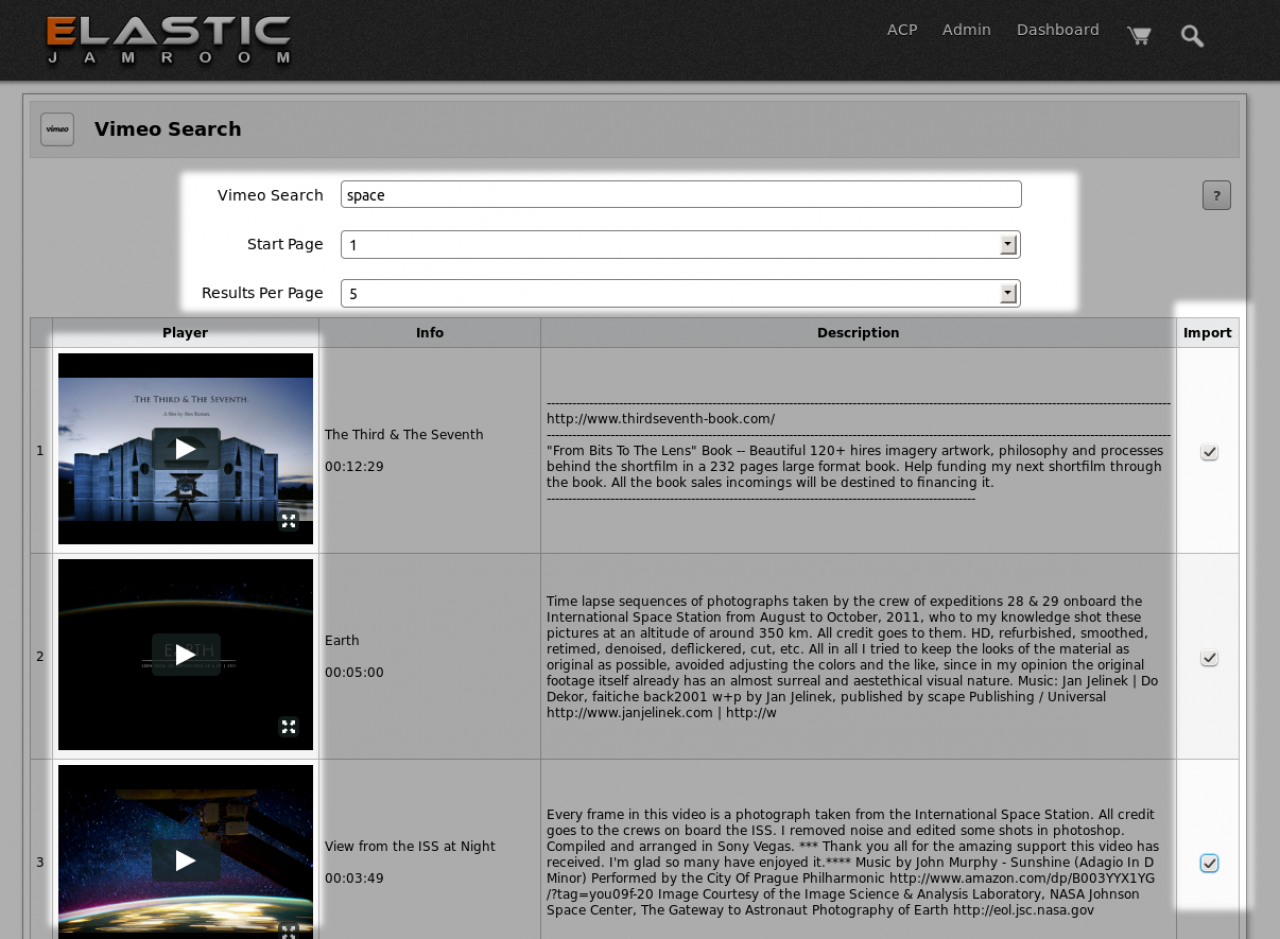Screen dimensions: 1280x939
Task: Enter fullscreen on the Earth video player
Action: [x=288, y=727]
